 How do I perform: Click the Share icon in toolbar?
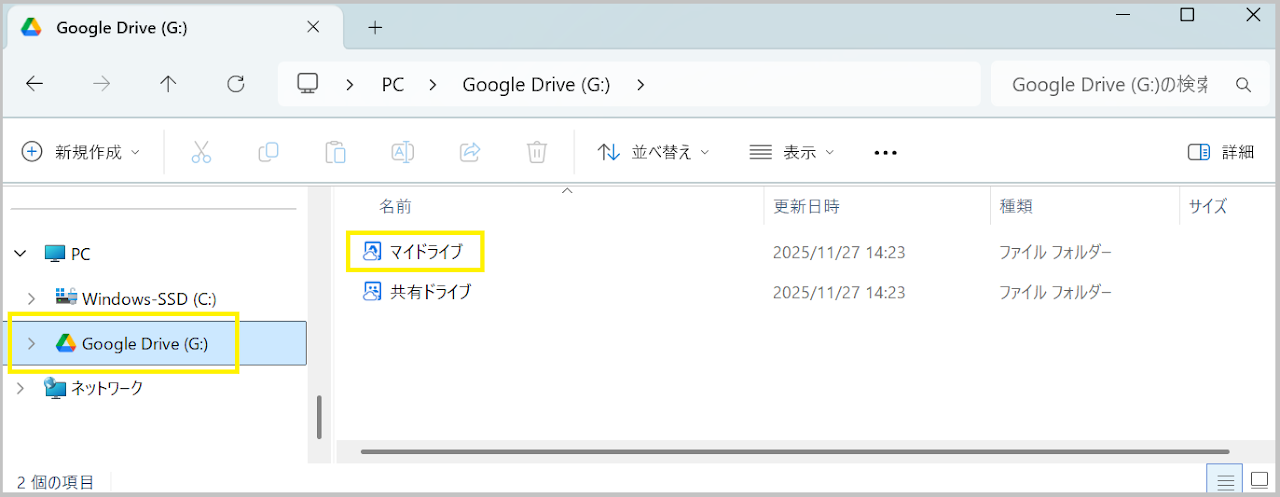(469, 152)
